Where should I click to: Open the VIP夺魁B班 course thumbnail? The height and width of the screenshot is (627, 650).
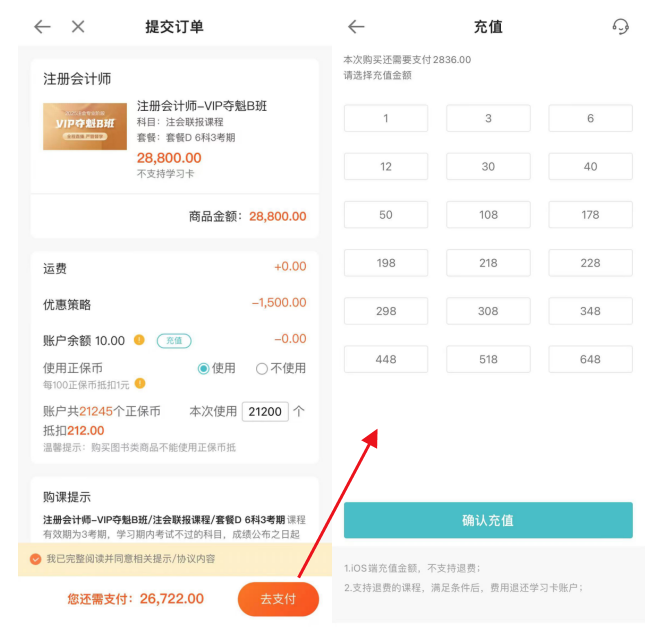[85, 127]
